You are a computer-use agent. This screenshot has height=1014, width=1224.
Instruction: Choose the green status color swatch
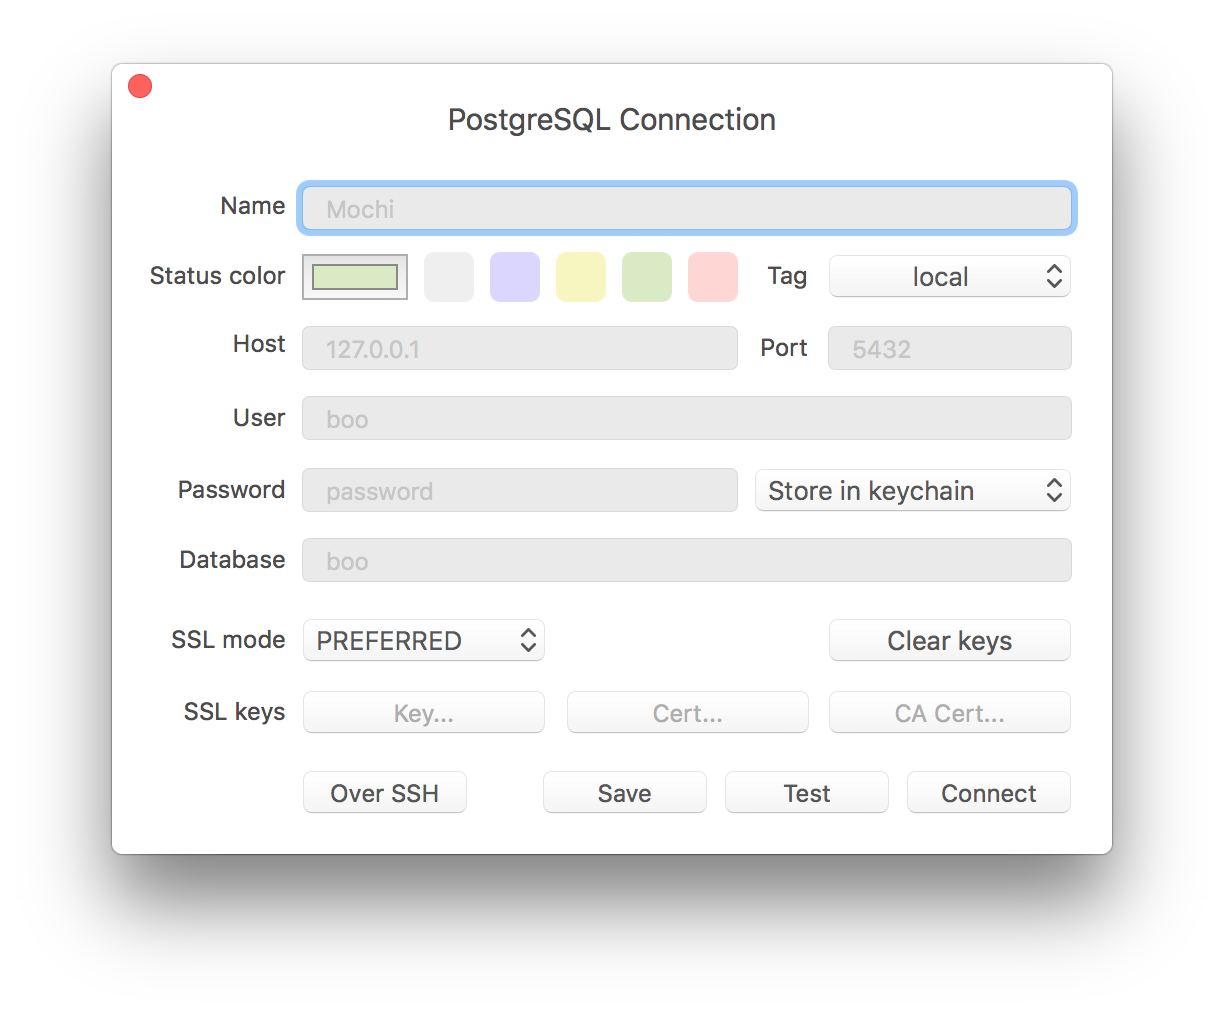(x=647, y=277)
